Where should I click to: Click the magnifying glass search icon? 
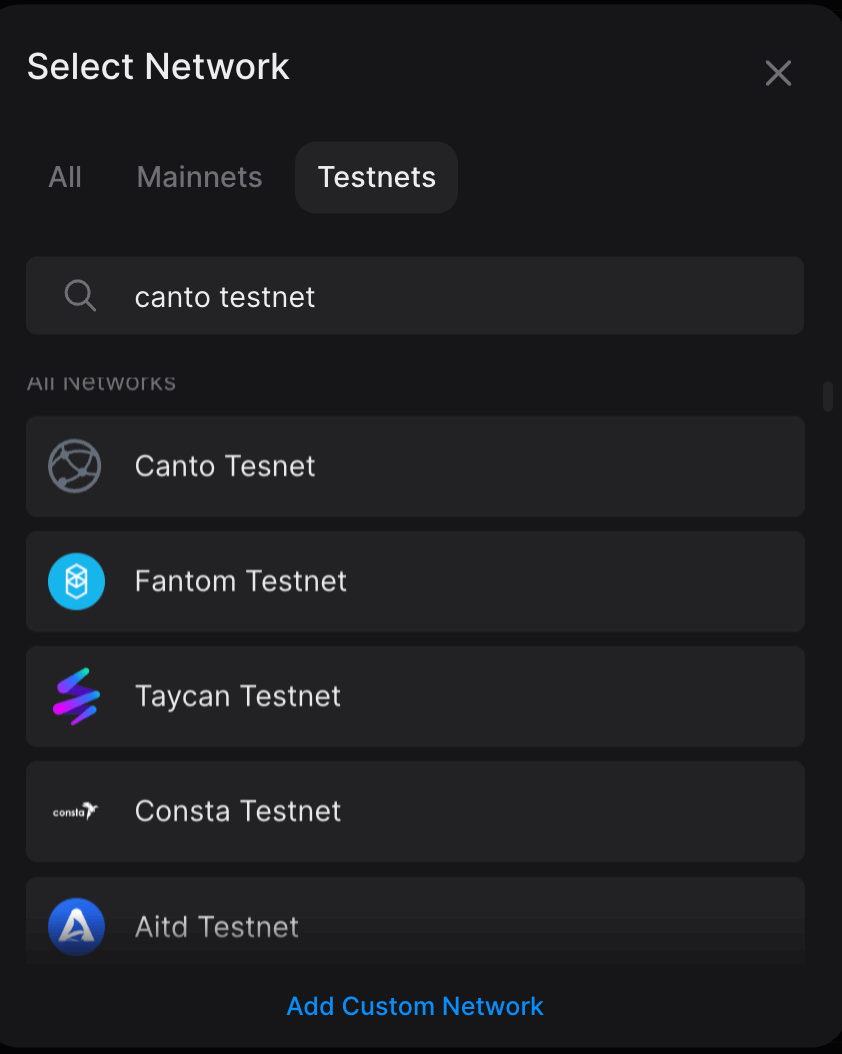click(80, 295)
